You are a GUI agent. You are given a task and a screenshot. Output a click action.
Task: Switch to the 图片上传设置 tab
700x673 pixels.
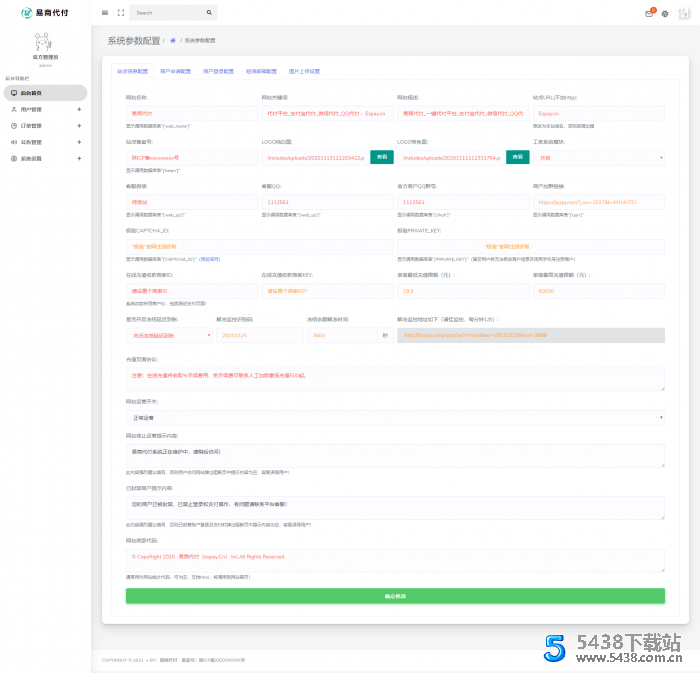click(305, 72)
